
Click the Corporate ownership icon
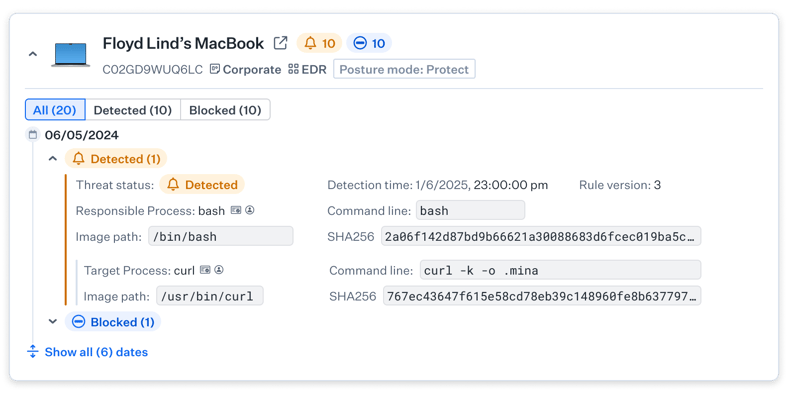[x=215, y=69]
